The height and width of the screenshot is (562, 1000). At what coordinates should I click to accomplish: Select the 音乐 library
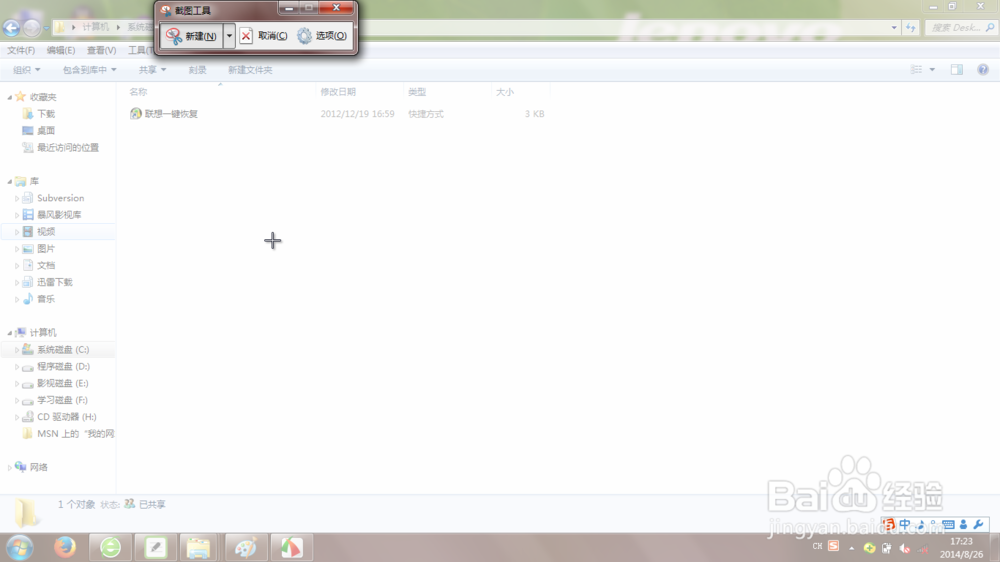tap(45, 299)
